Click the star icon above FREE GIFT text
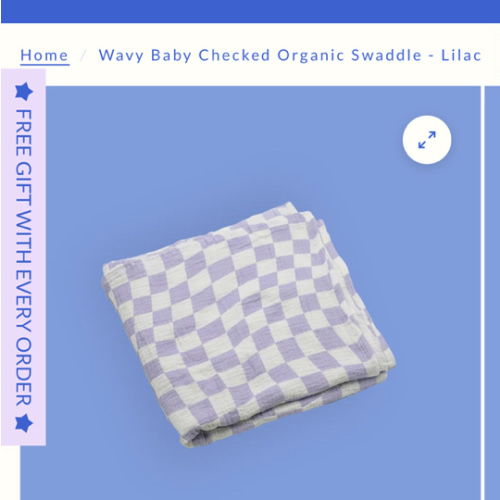 pos(24,91)
